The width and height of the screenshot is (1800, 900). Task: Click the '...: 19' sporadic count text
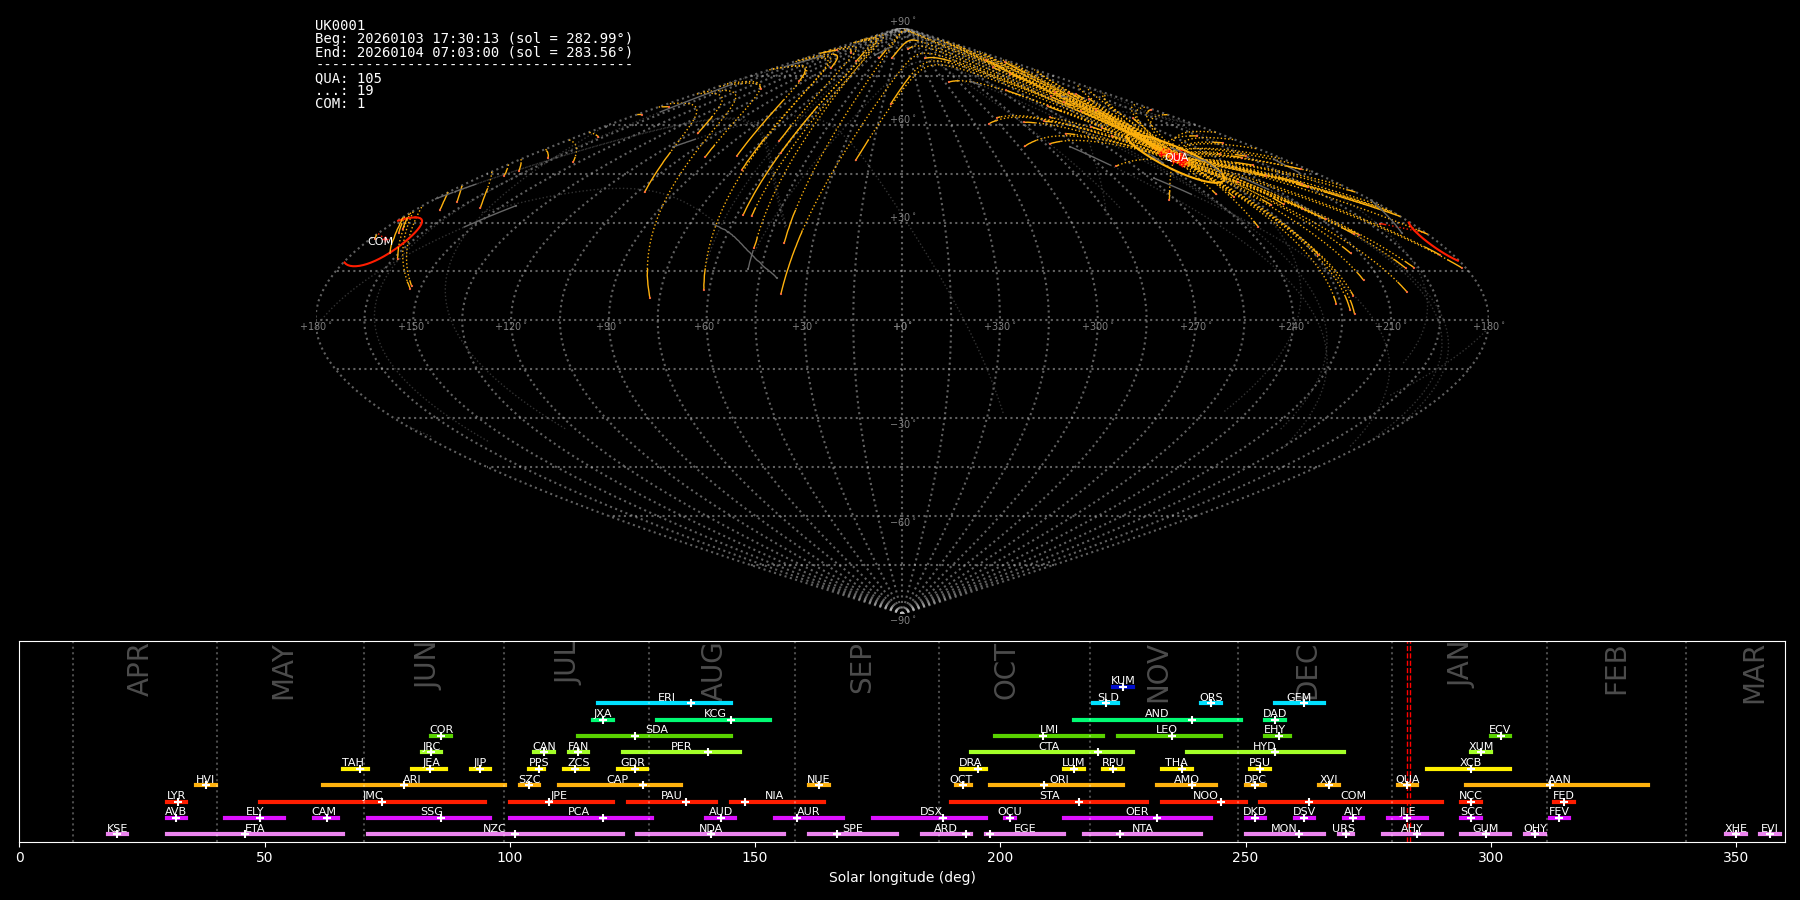344,91
